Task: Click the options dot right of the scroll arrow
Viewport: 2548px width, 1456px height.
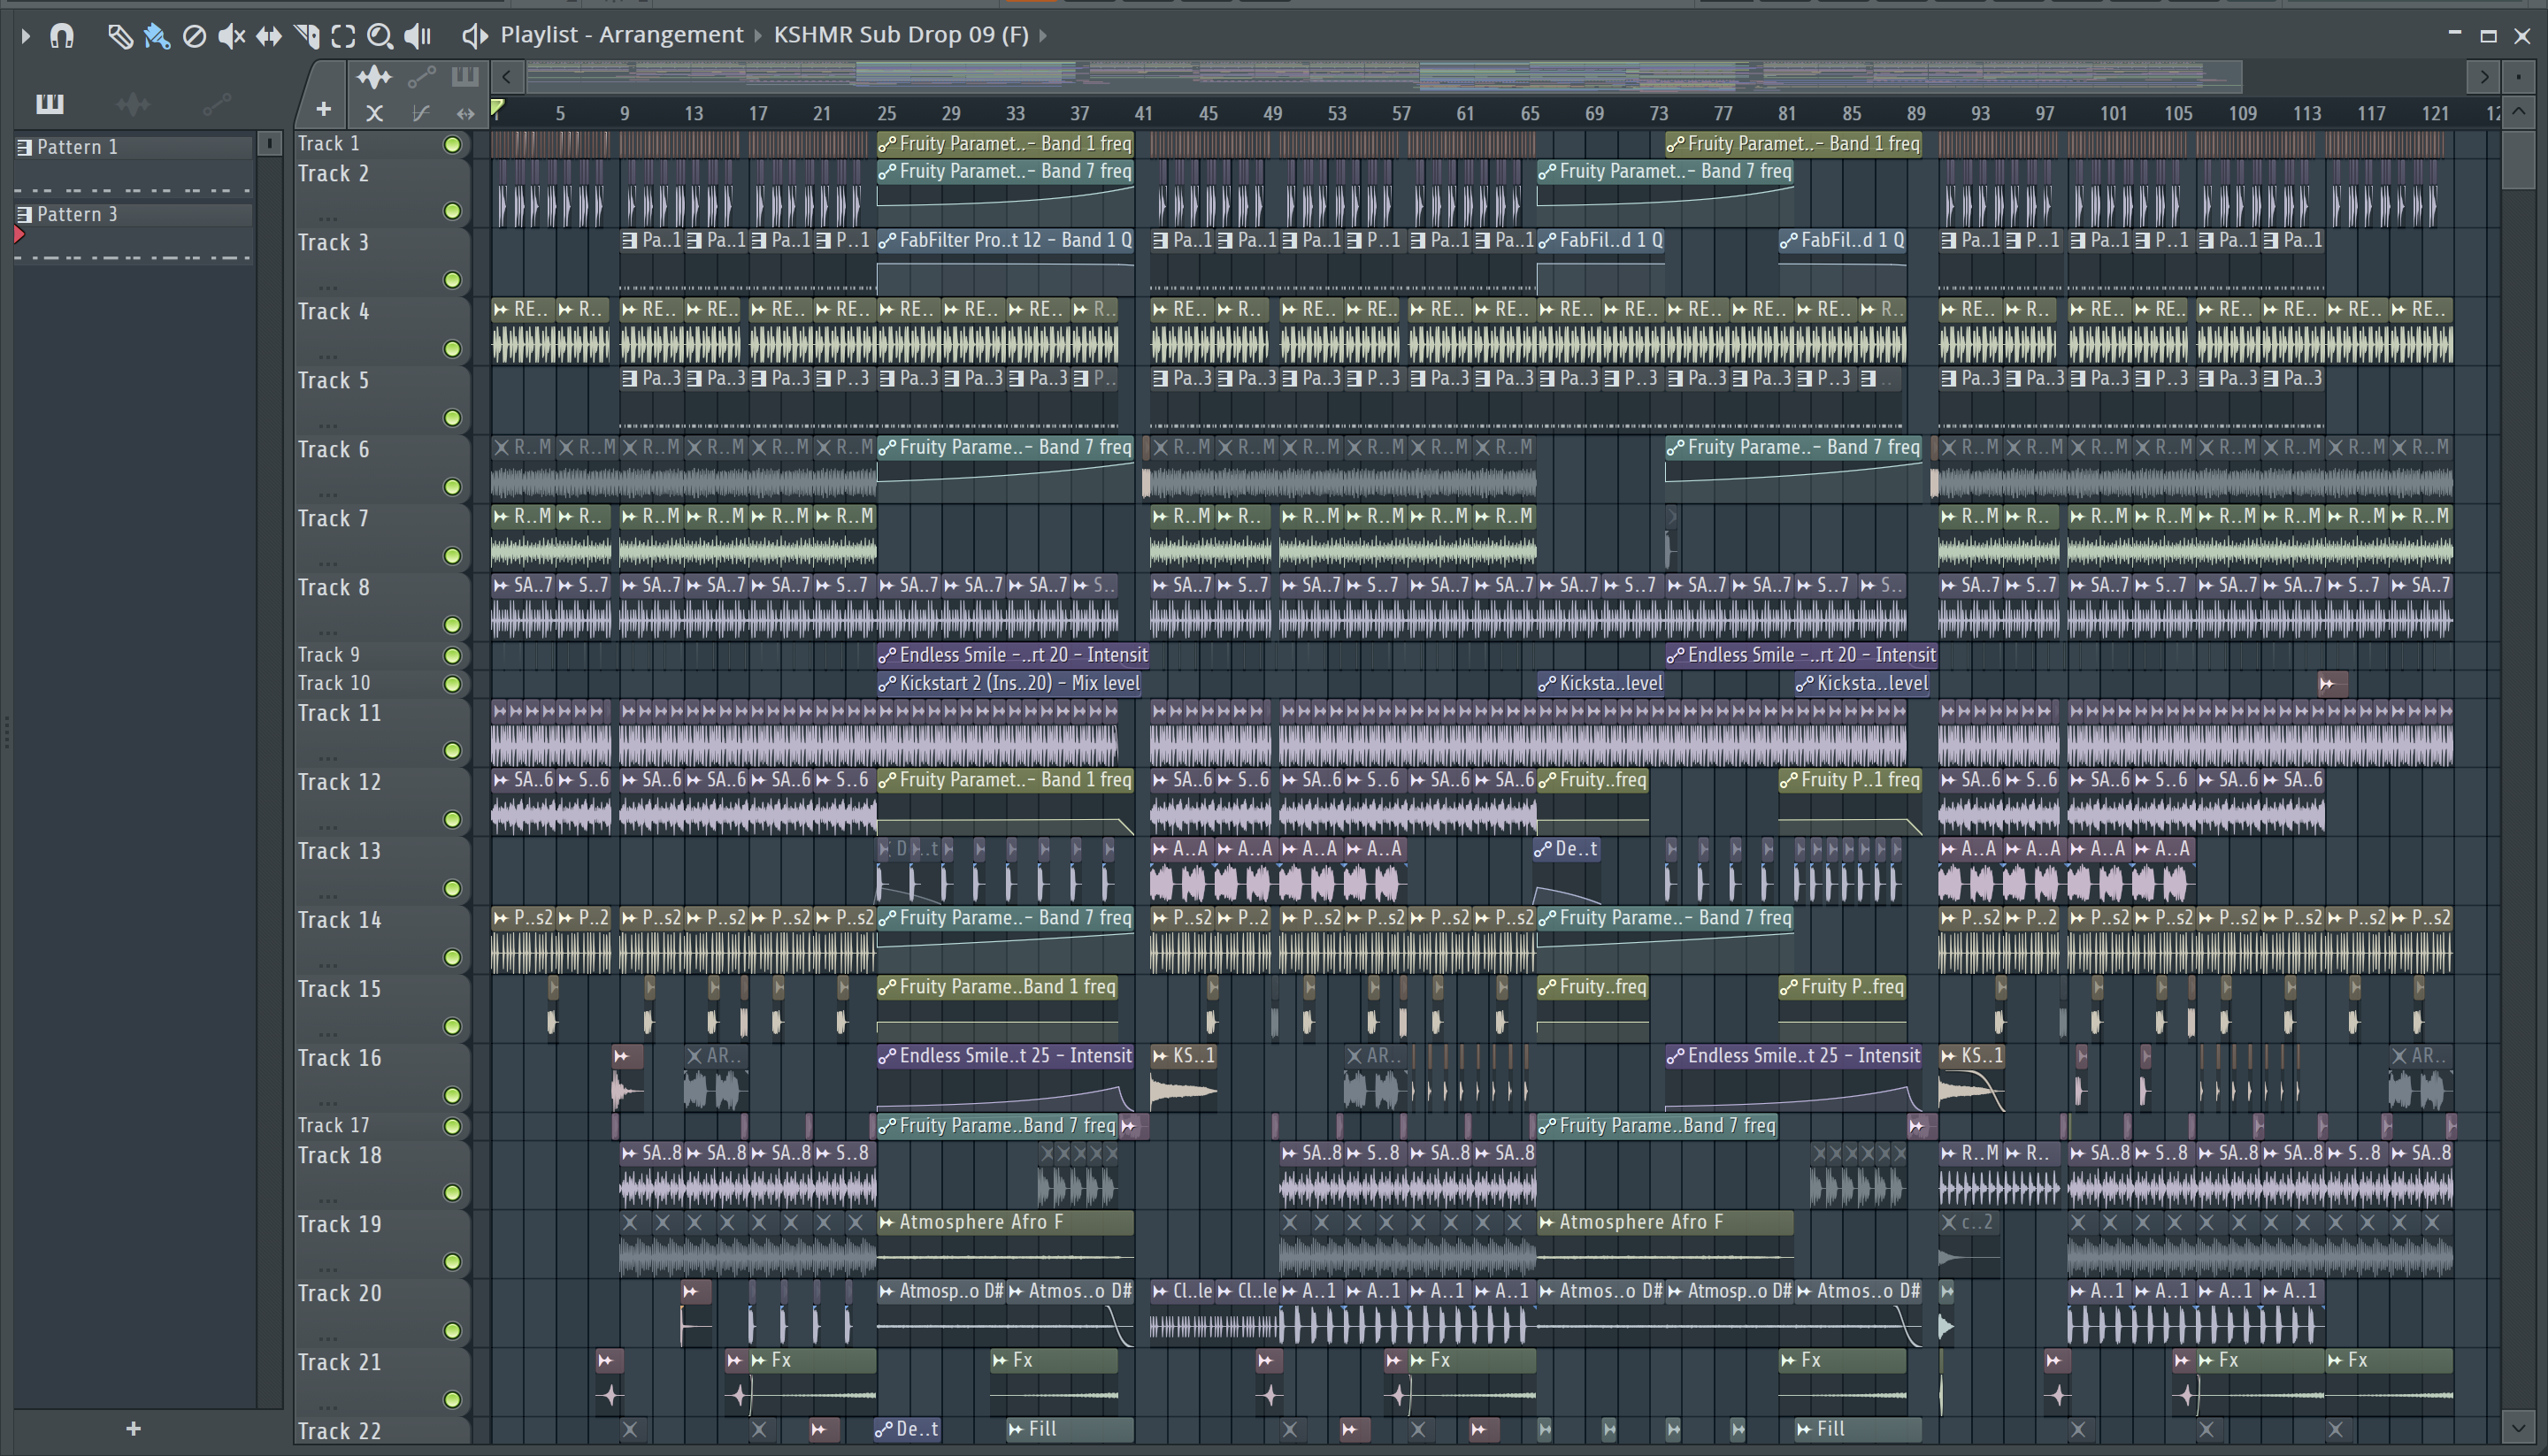Action: [x=2518, y=76]
